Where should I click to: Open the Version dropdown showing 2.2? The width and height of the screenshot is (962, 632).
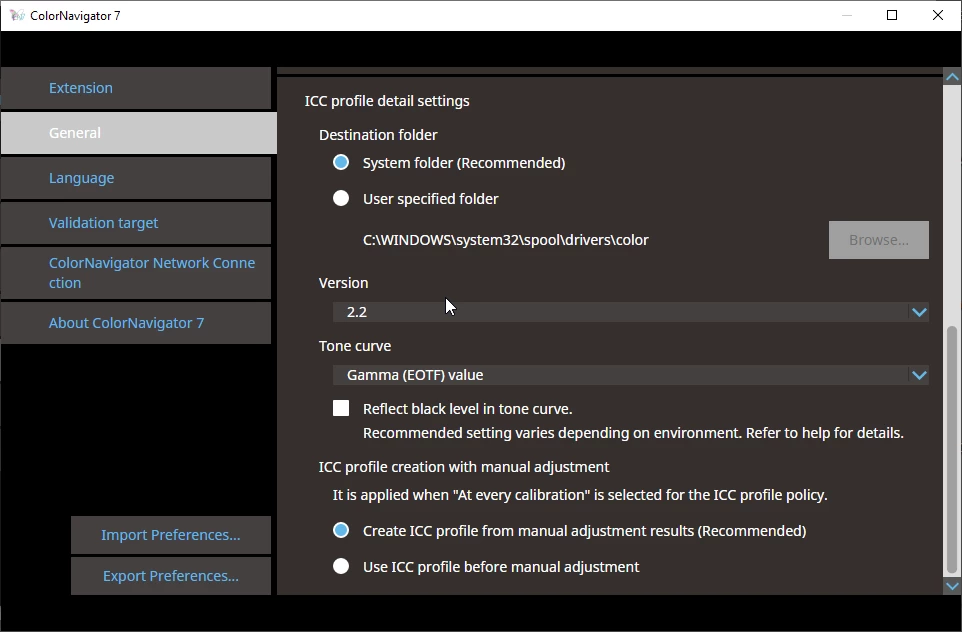631,312
